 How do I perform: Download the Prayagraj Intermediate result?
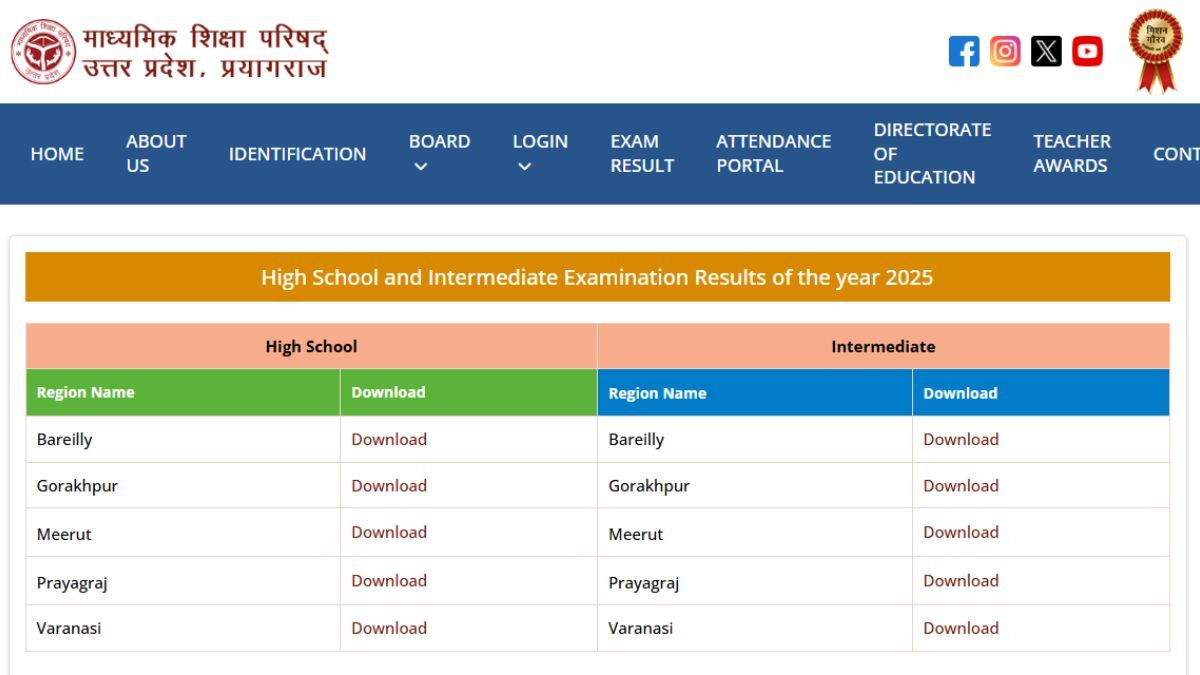pyautogui.click(x=961, y=580)
